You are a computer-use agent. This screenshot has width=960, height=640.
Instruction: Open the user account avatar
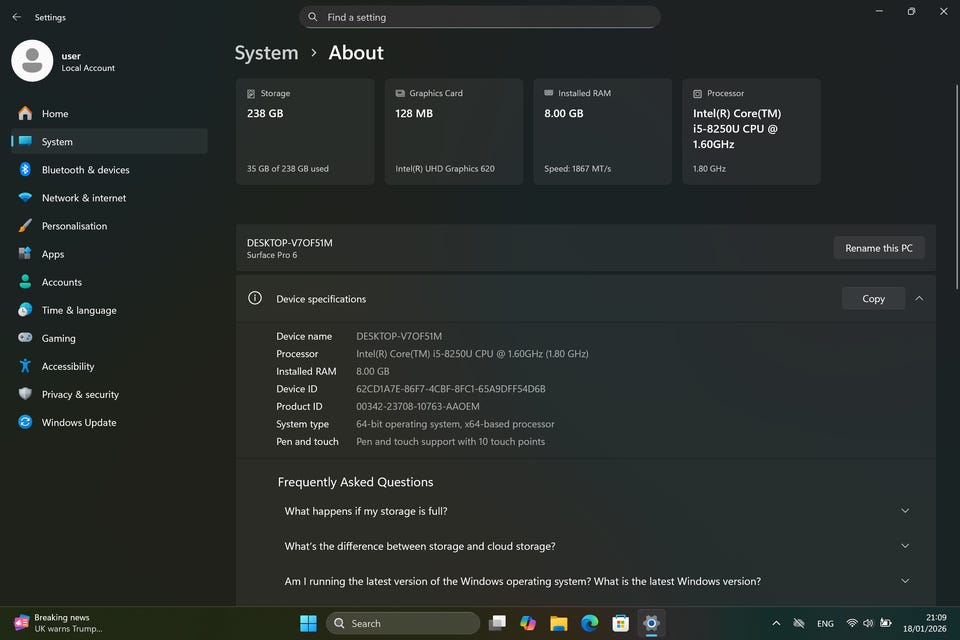(32, 61)
